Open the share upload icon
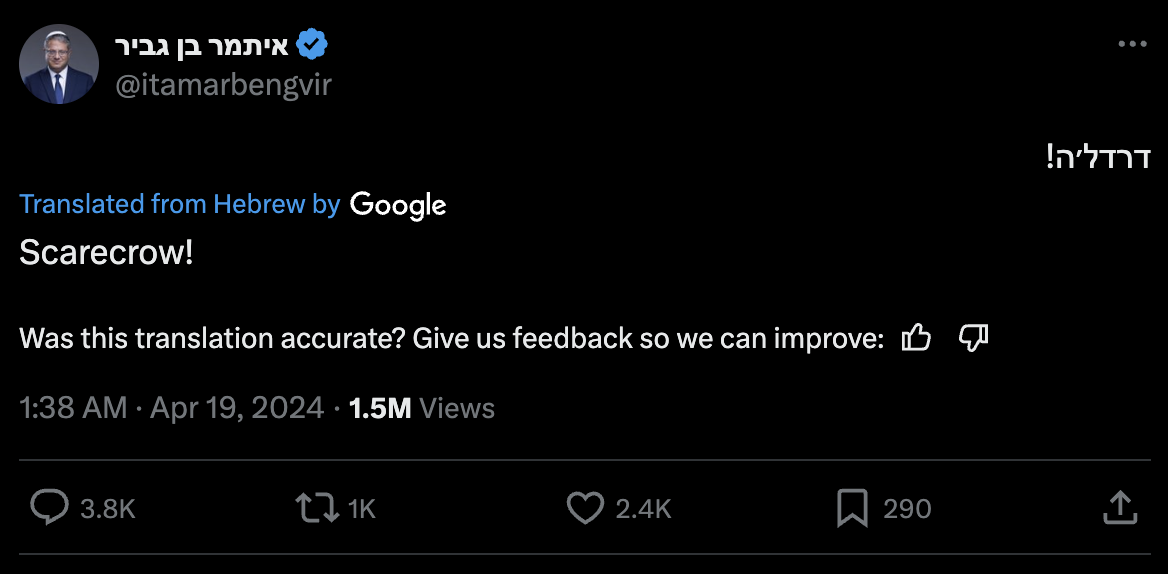 pyautogui.click(x=1120, y=508)
